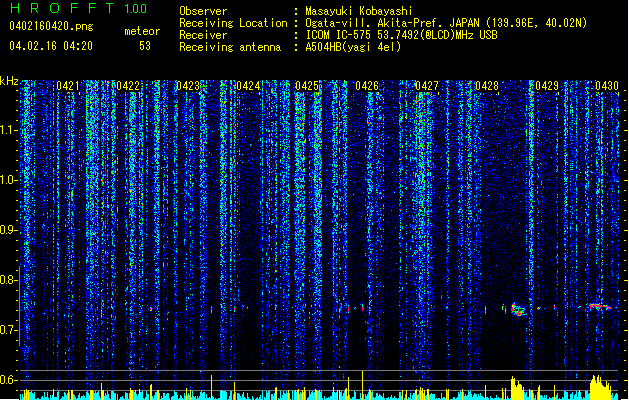Click the 0423 time marker

[188, 86]
